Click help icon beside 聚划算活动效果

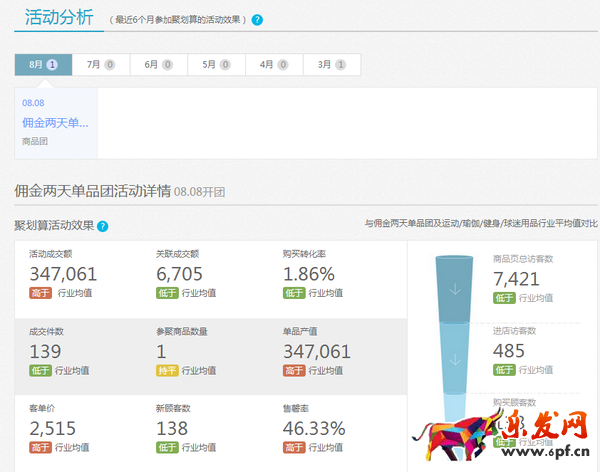(x=103, y=226)
